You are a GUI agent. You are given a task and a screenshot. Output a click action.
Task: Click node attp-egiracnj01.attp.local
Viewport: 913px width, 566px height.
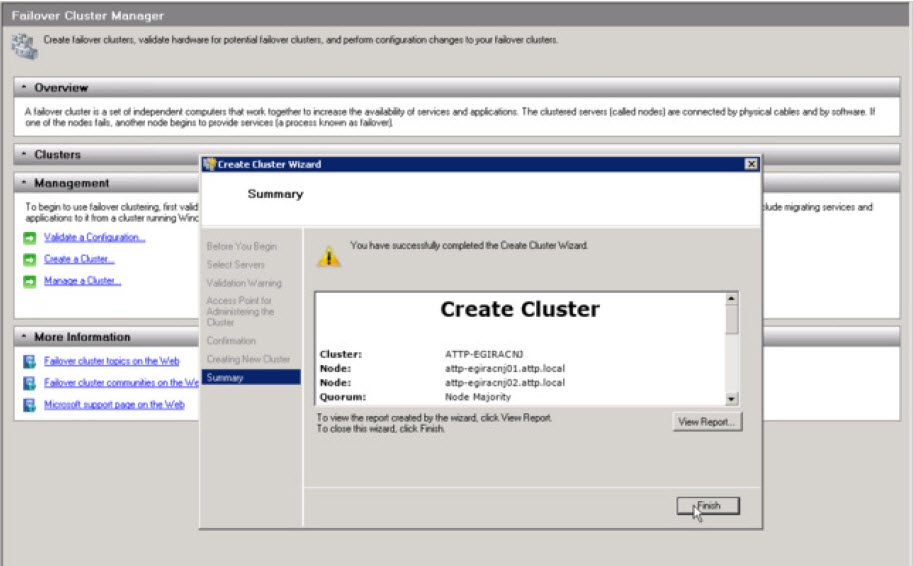click(x=505, y=369)
